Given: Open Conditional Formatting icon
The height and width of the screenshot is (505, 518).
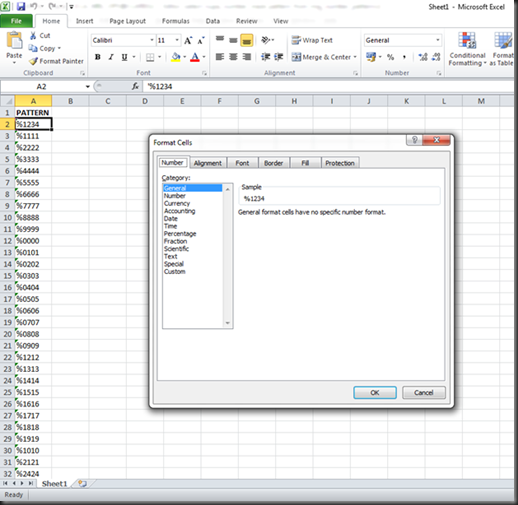Looking at the screenshot, I should [467, 40].
